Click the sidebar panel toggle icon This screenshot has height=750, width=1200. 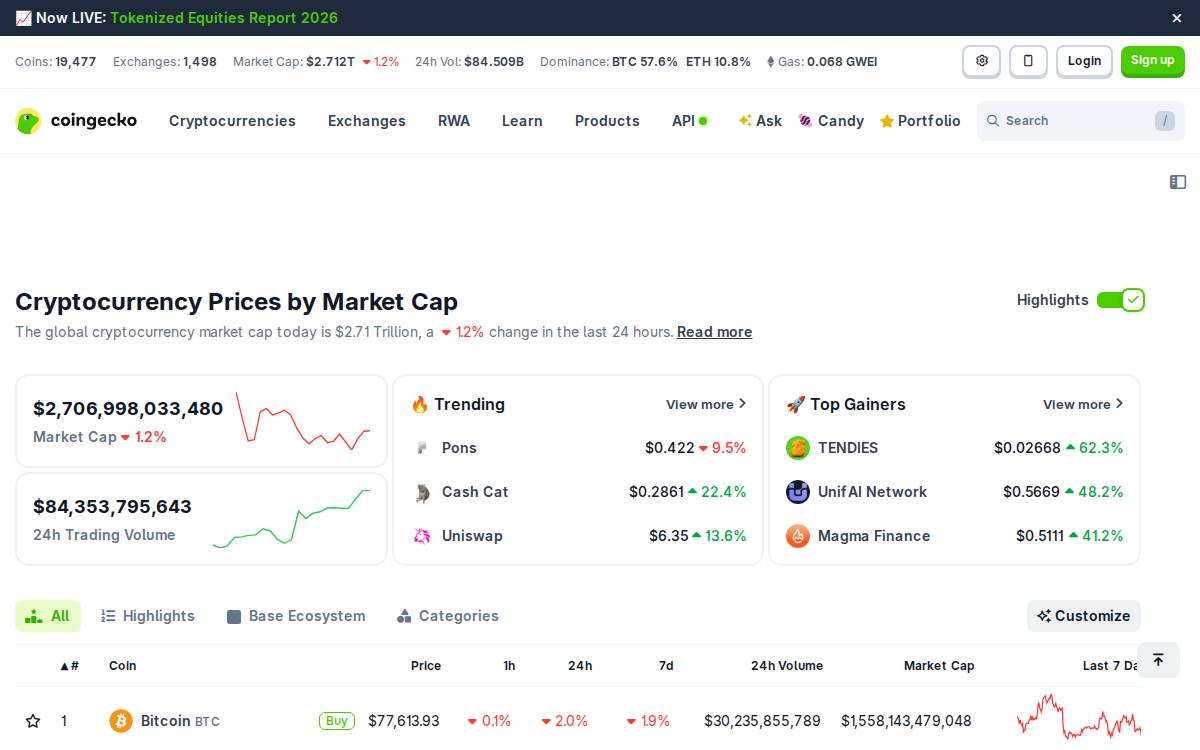click(x=1178, y=182)
